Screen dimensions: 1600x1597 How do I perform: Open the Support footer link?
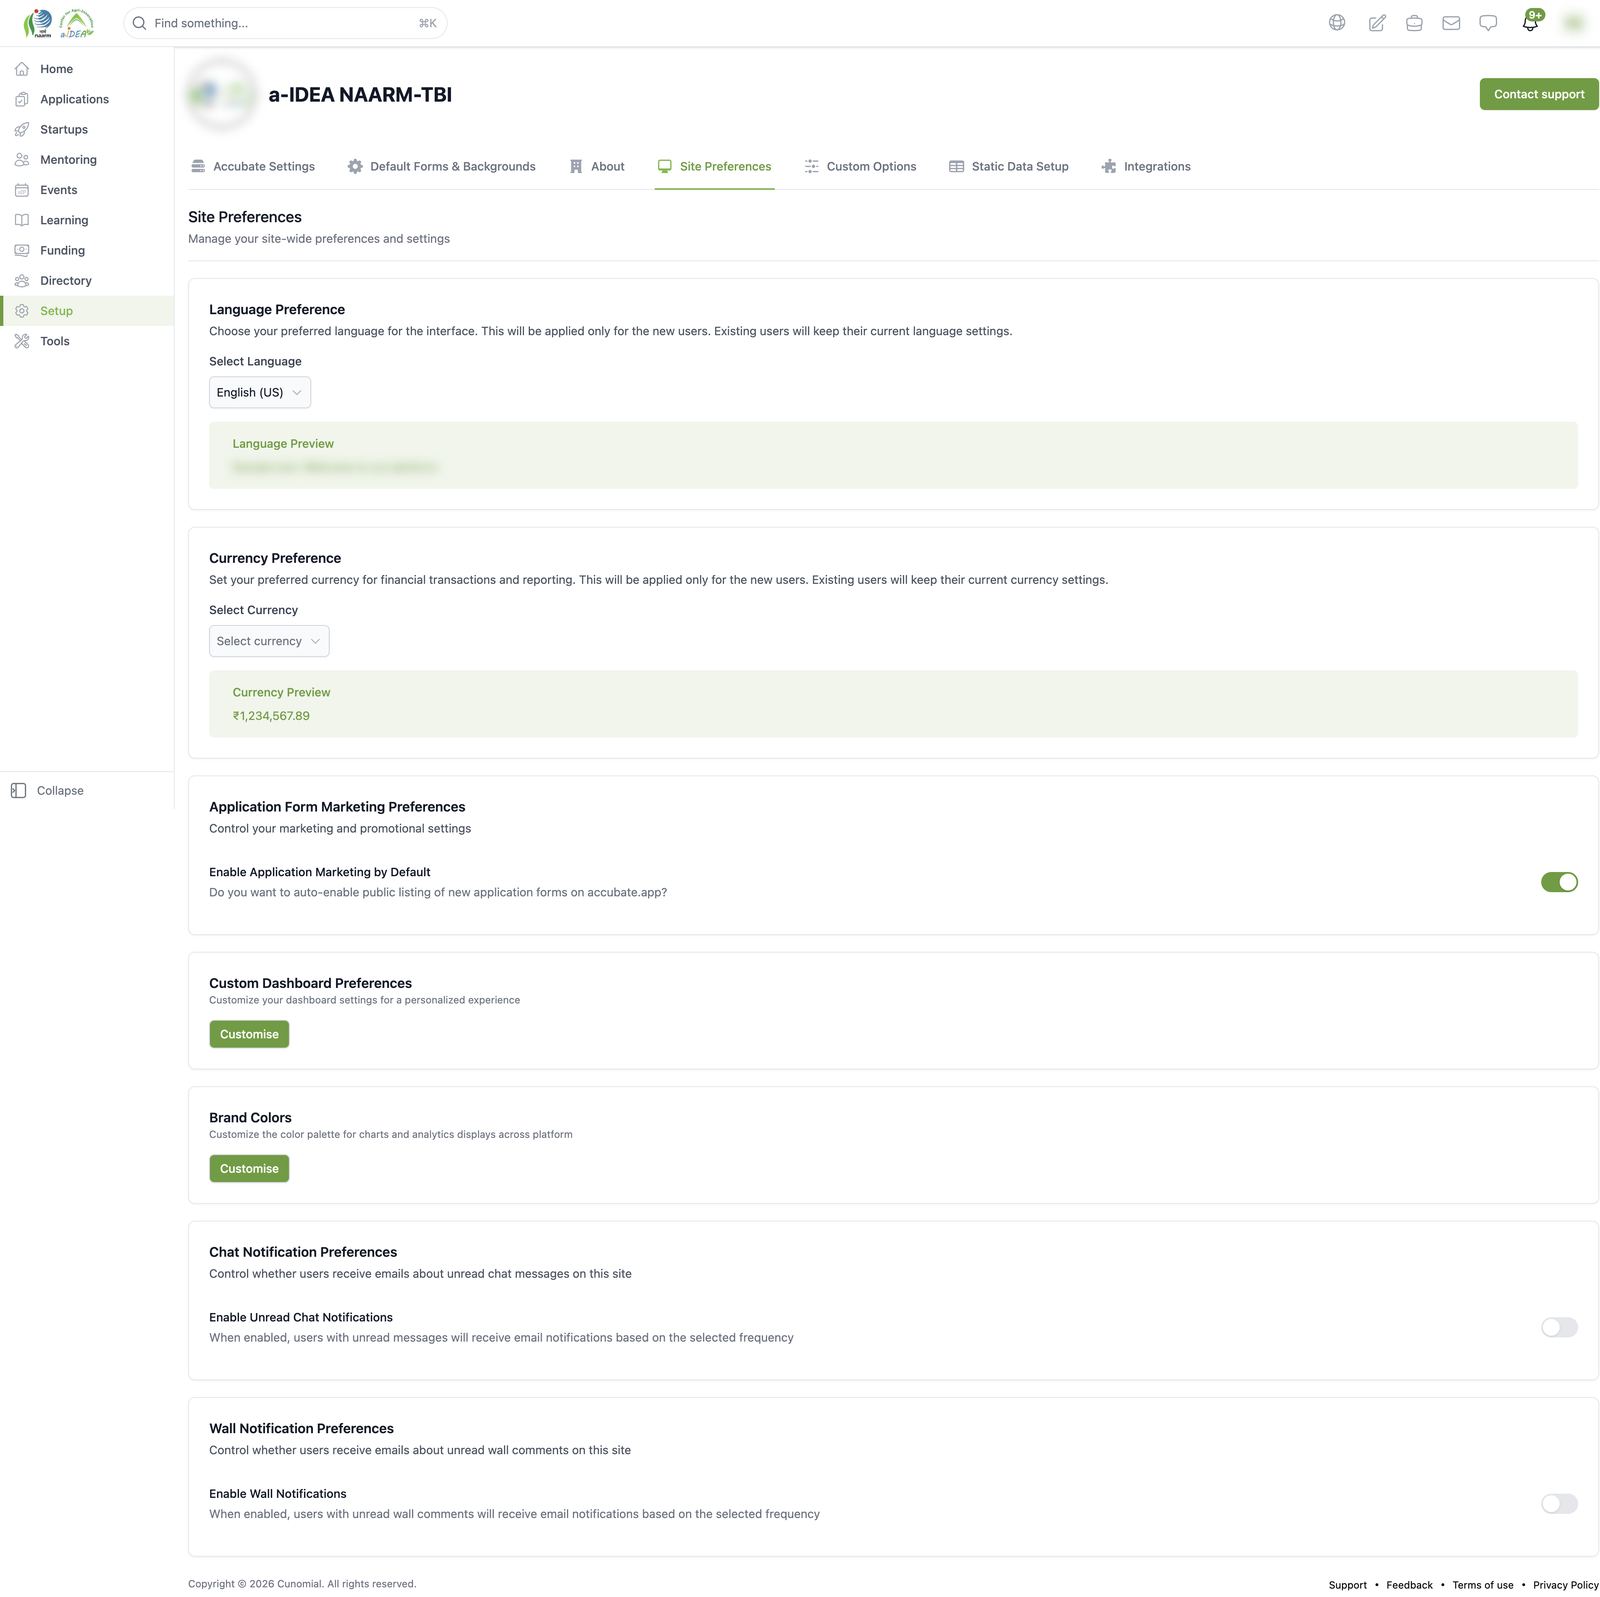[x=1347, y=1585]
